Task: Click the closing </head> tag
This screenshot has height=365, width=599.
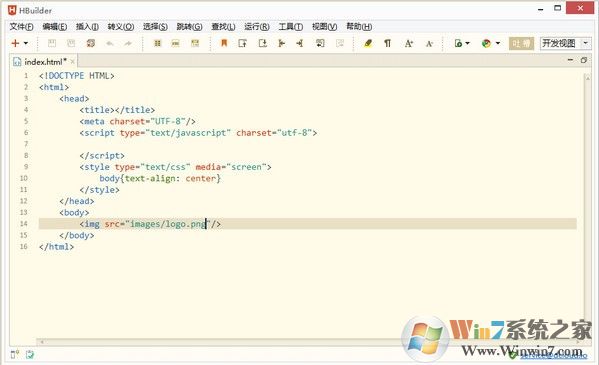Action: click(76, 201)
